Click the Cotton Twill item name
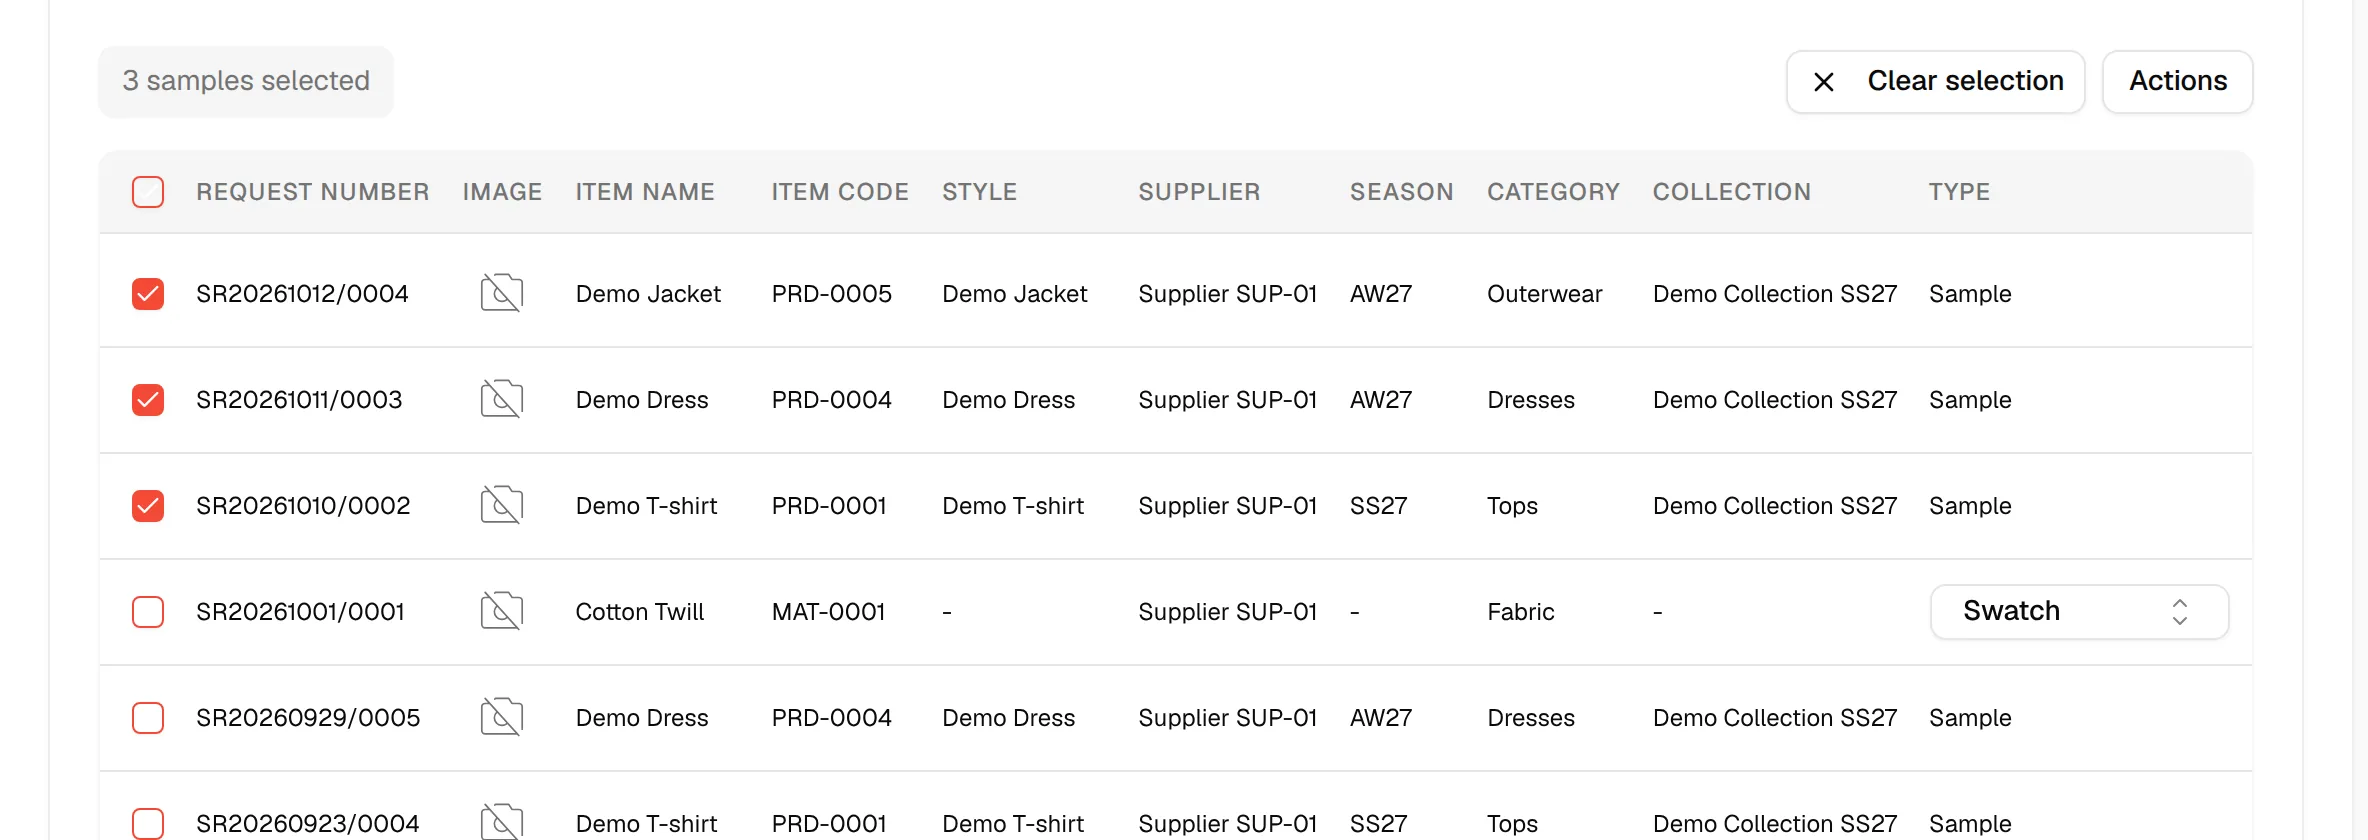Viewport: 2368px width, 840px height. coord(640,612)
